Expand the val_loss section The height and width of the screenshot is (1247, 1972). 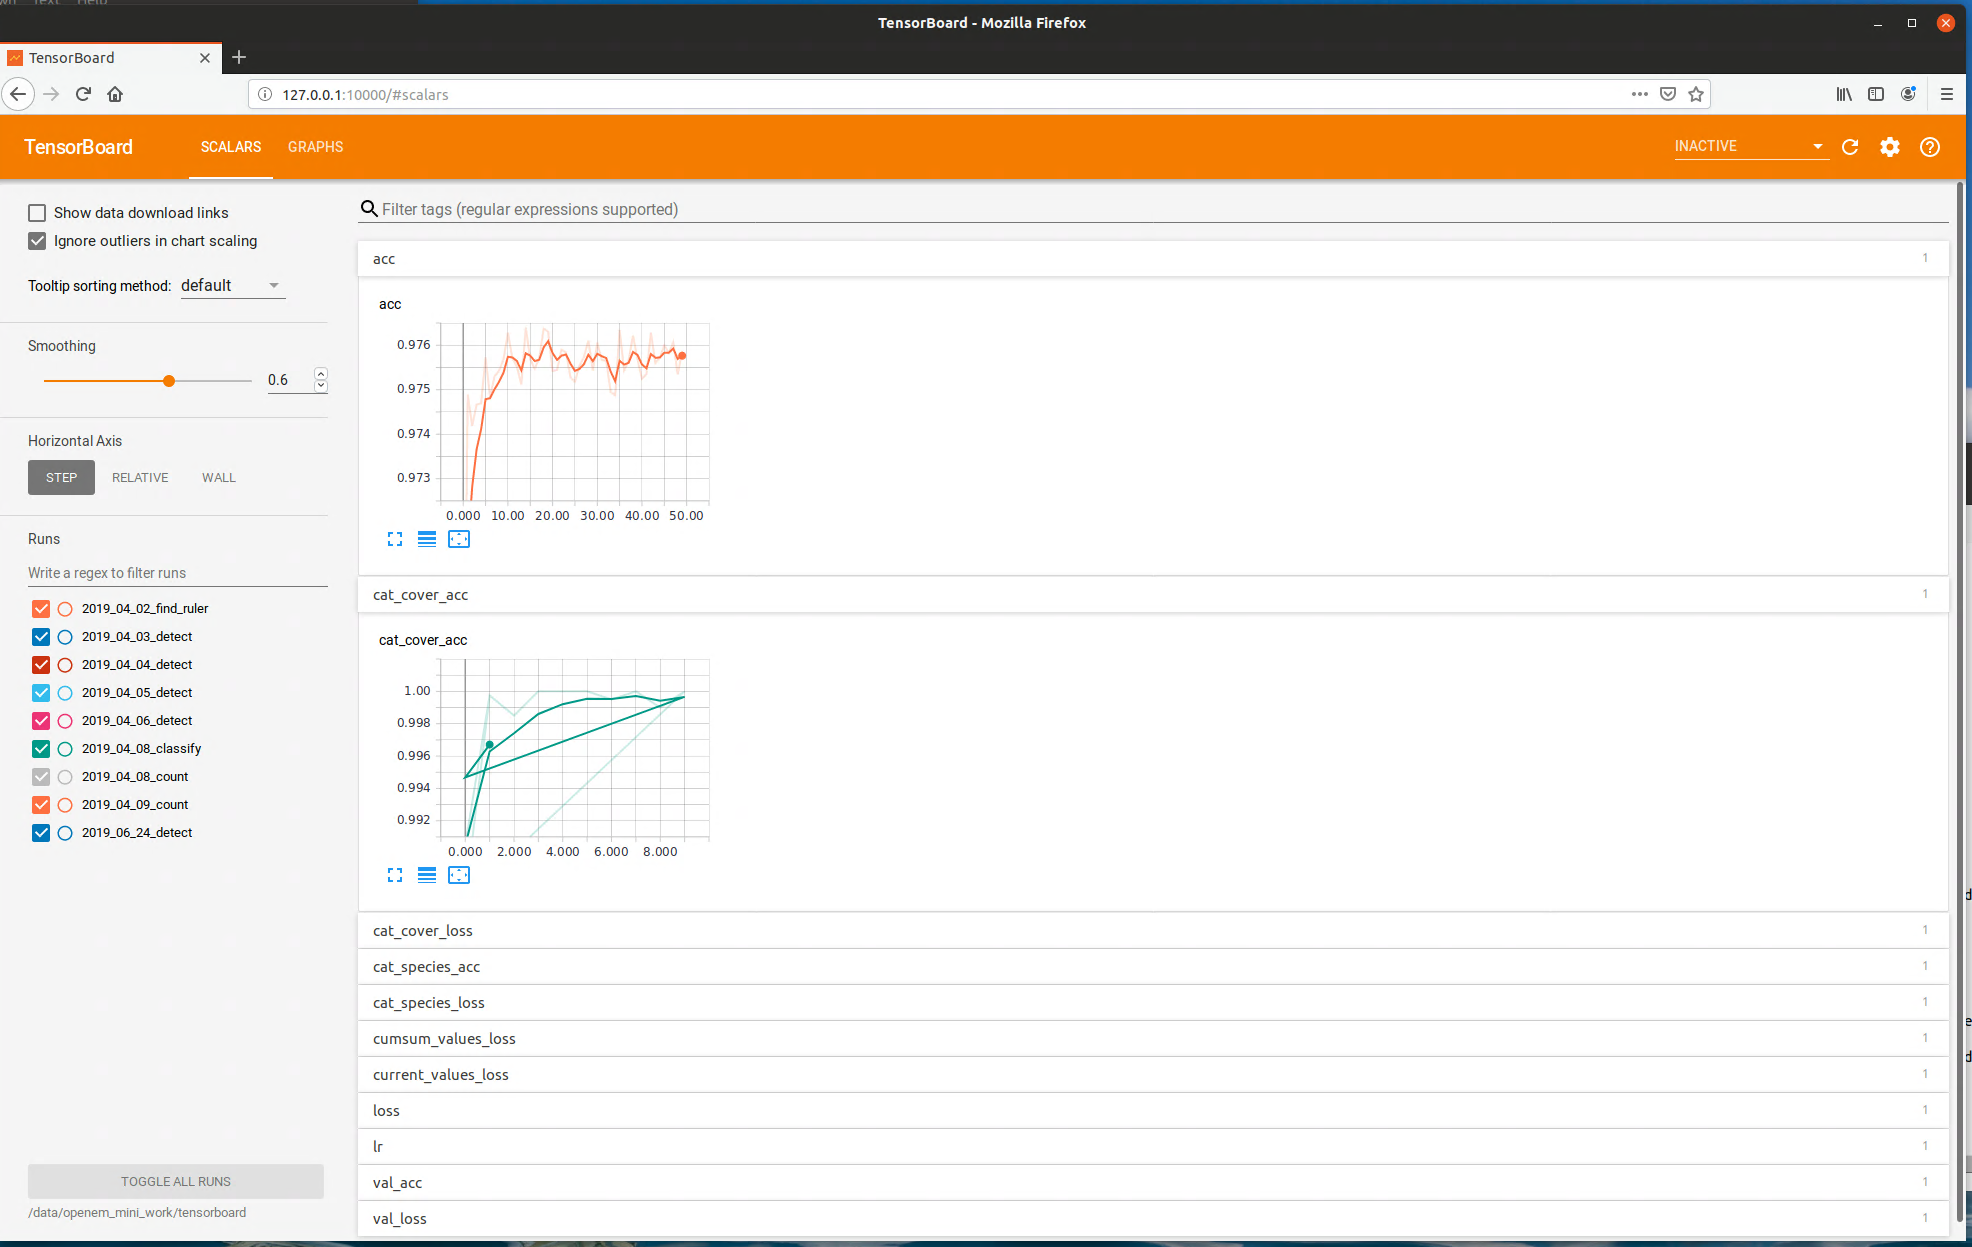point(1153,1219)
